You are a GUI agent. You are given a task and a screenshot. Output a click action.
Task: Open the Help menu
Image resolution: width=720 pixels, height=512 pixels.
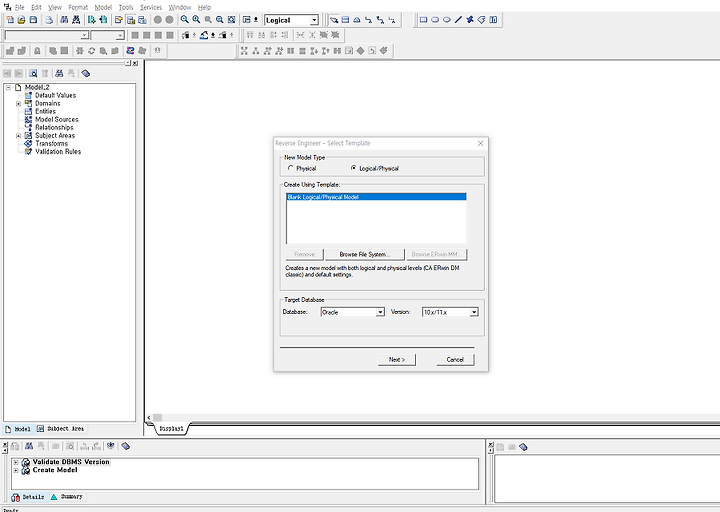[x=204, y=7]
